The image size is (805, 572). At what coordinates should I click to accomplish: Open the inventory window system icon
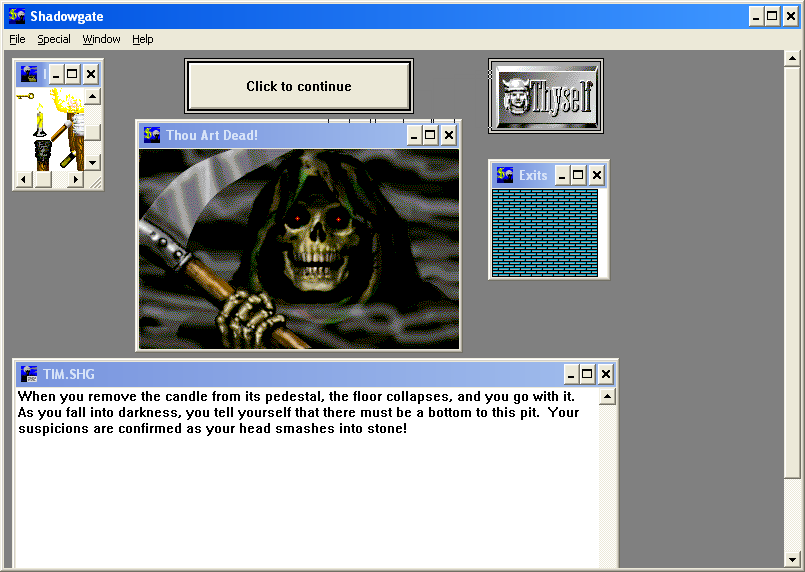pos(29,74)
